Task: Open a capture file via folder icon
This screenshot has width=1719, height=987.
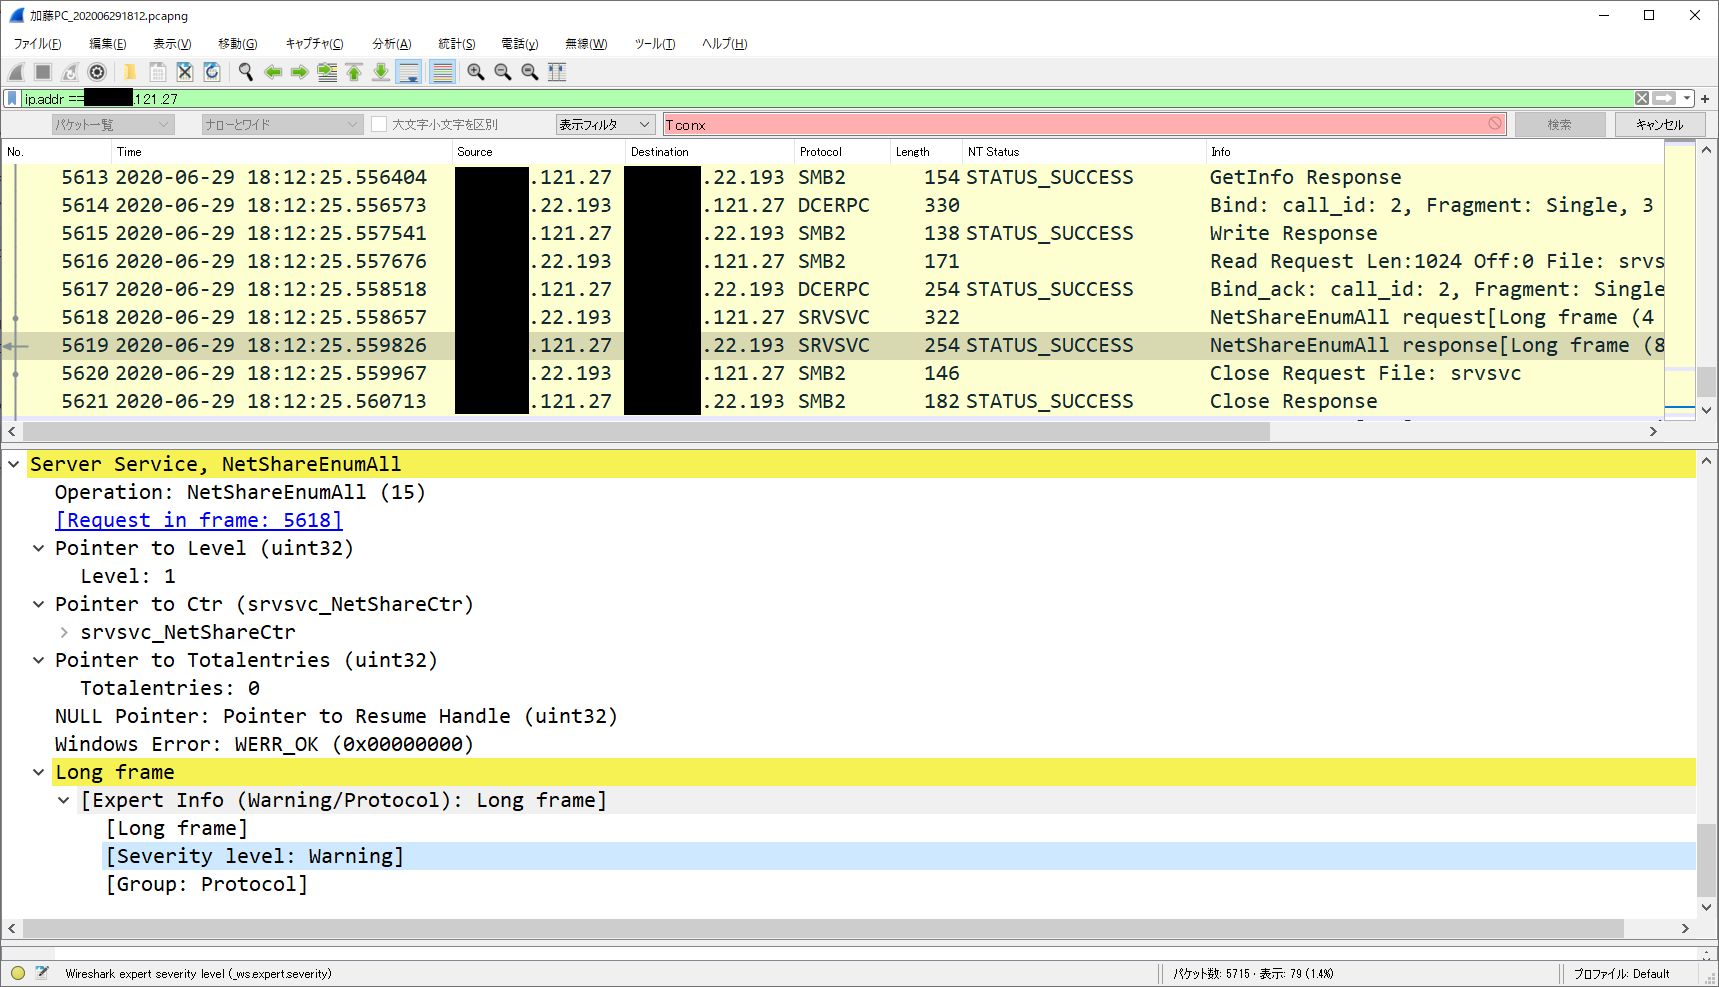Action: [130, 72]
